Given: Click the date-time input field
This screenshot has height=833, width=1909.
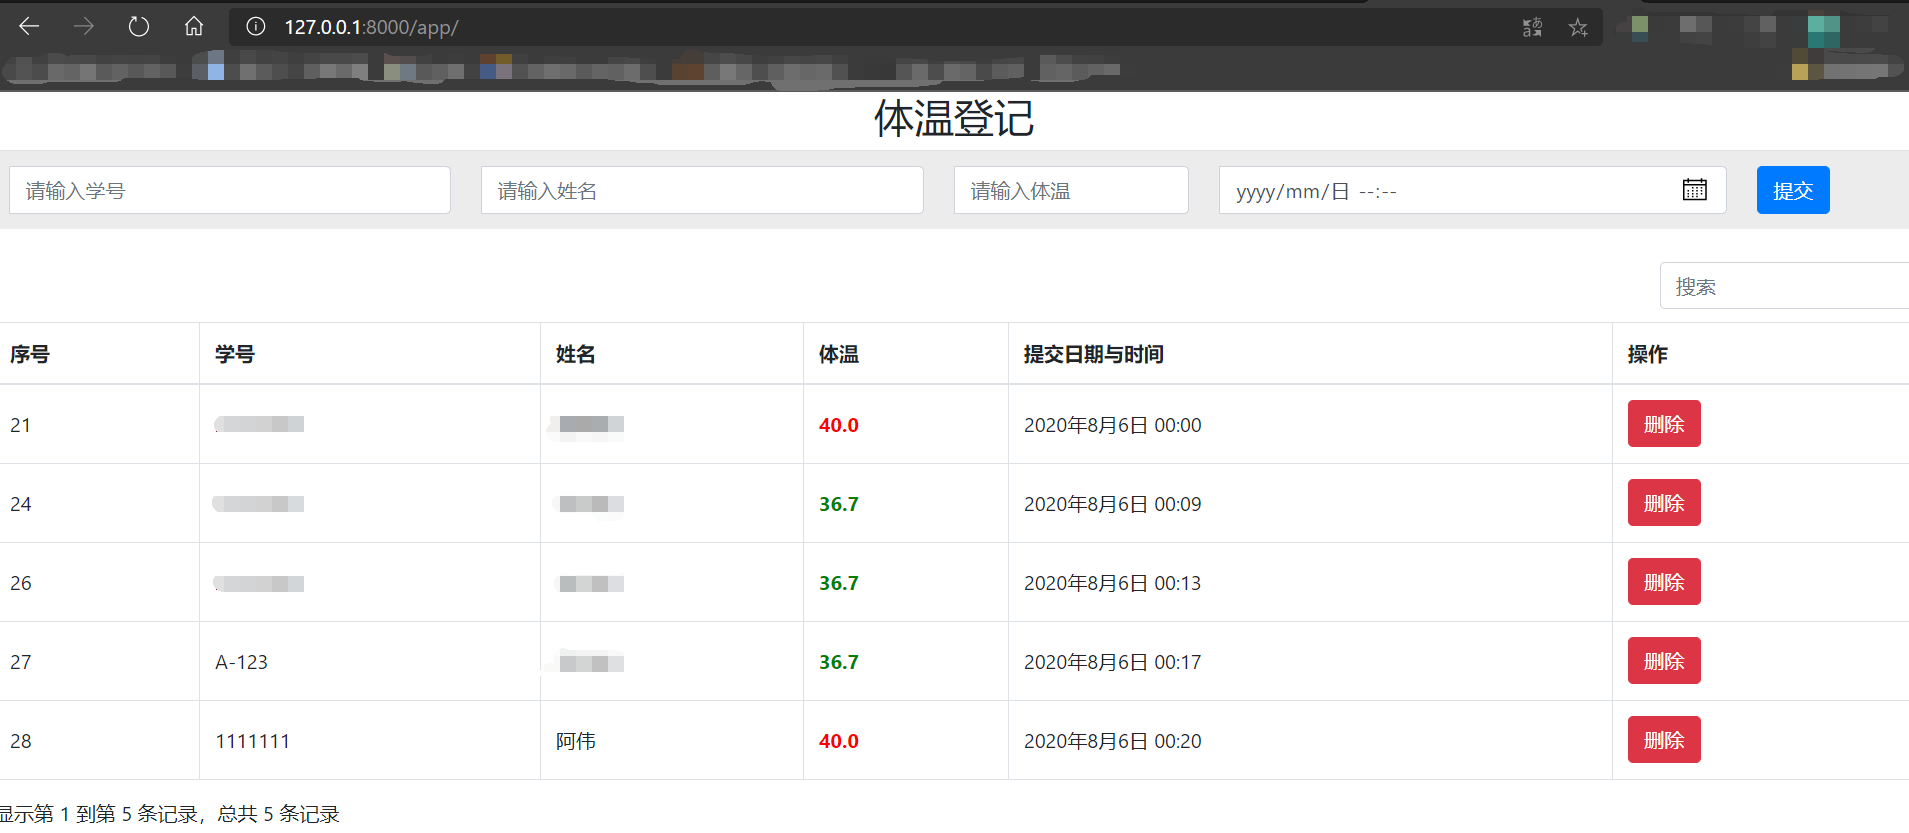Looking at the screenshot, I should click(x=1472, y=190).
